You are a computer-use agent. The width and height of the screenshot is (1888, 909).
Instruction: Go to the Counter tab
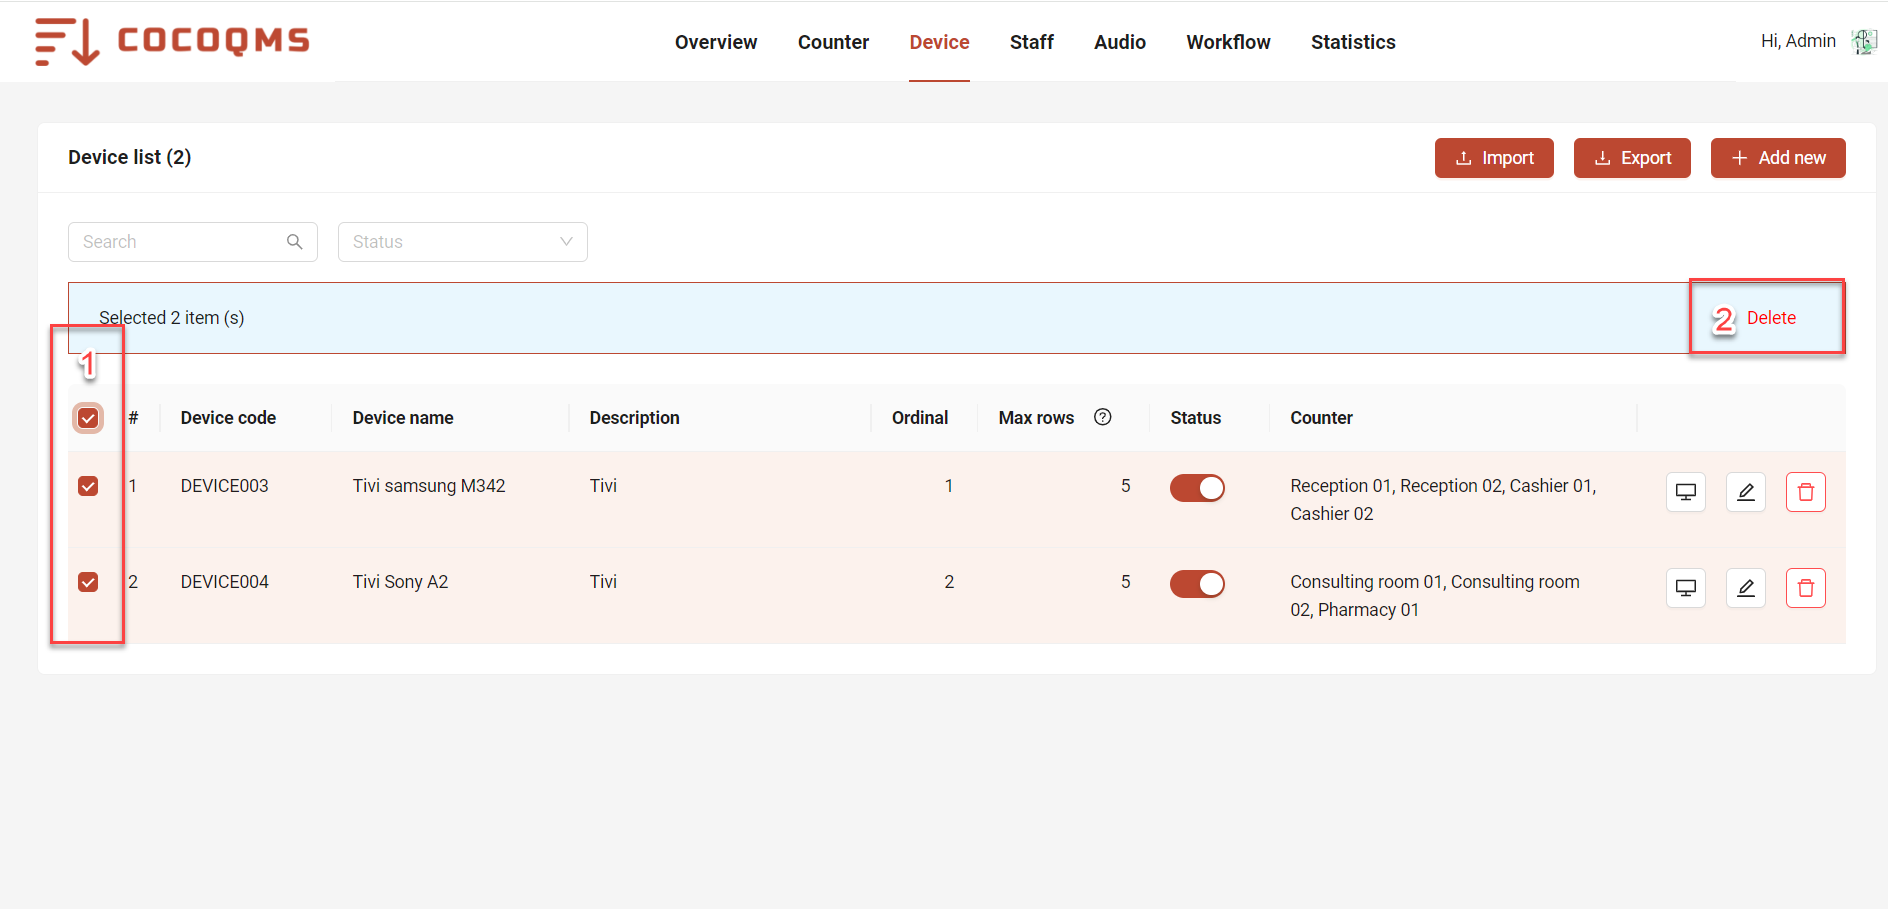tap(833, 42)
